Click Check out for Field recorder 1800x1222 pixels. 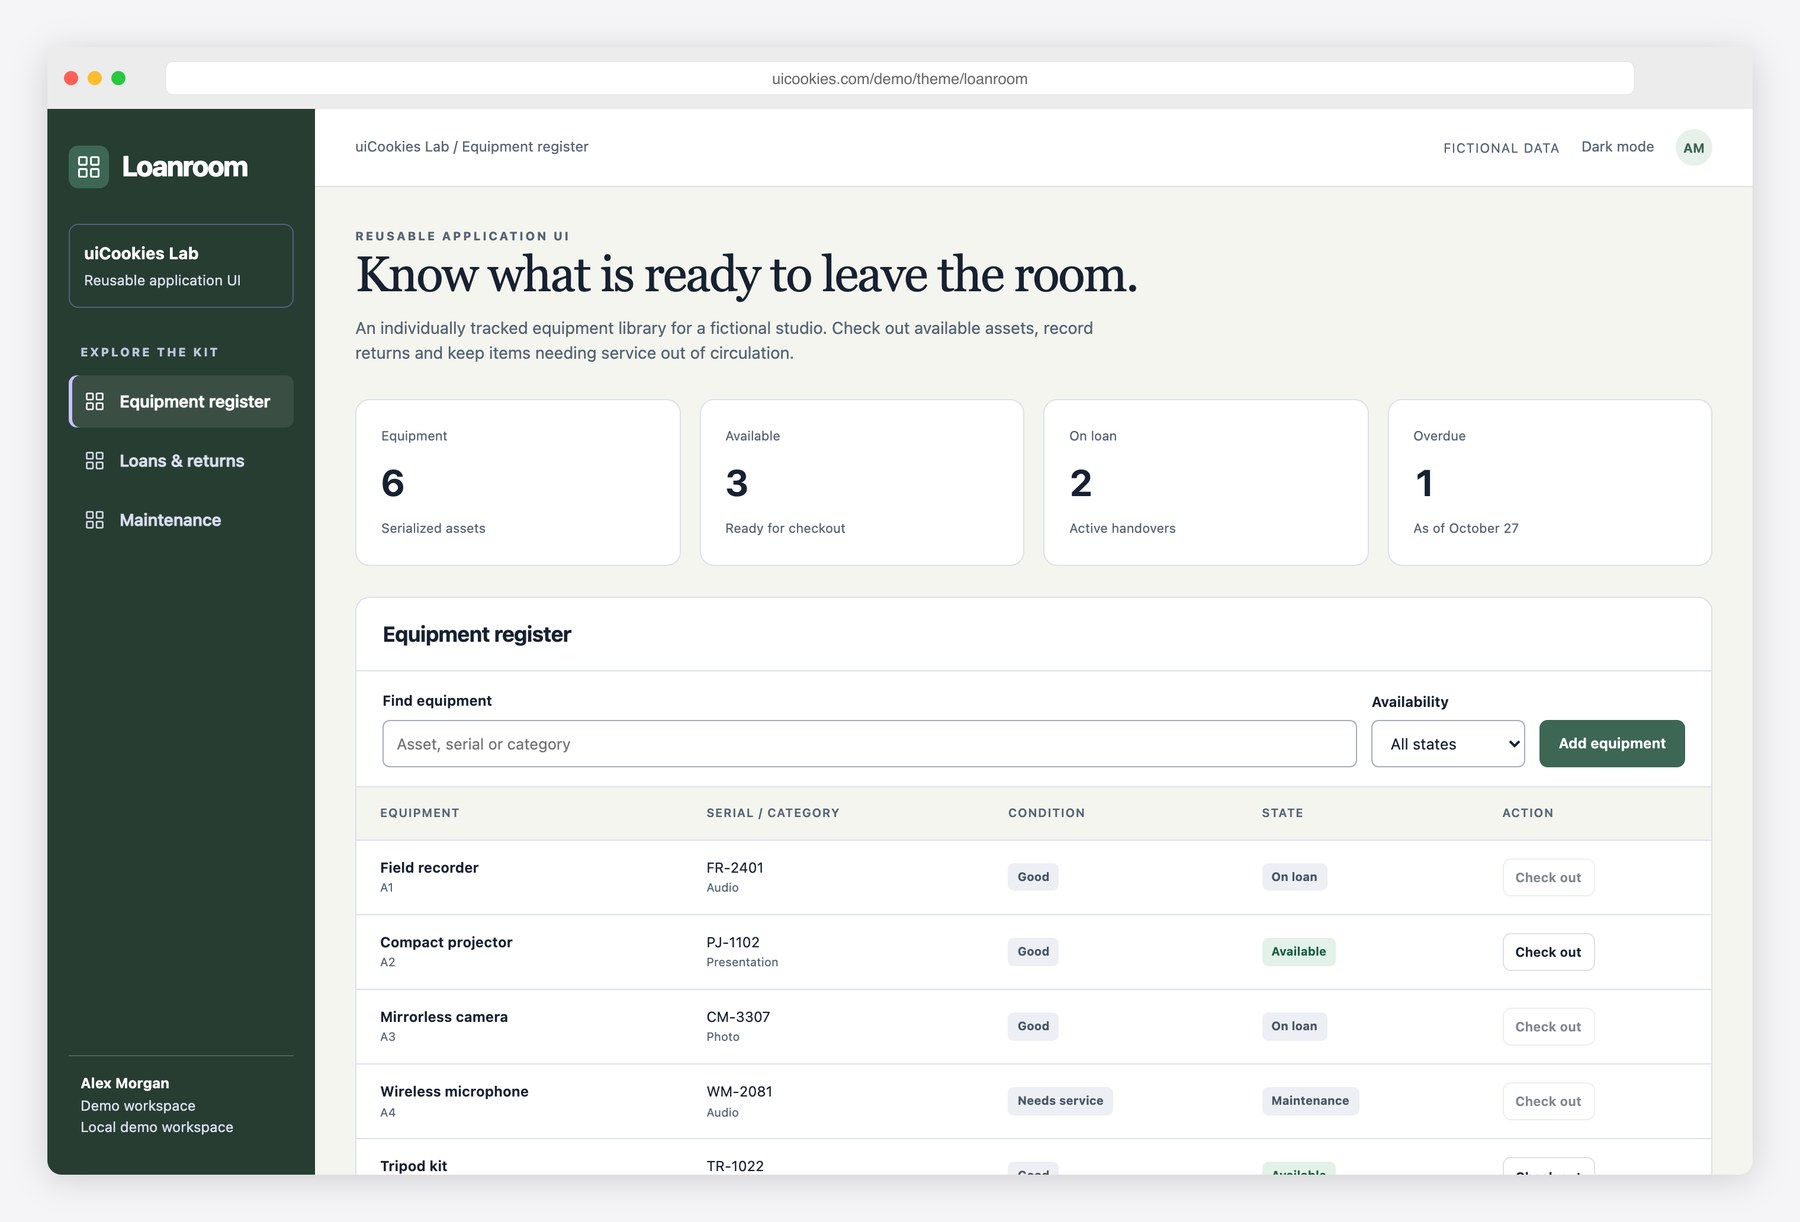[x=1548, y=878]
